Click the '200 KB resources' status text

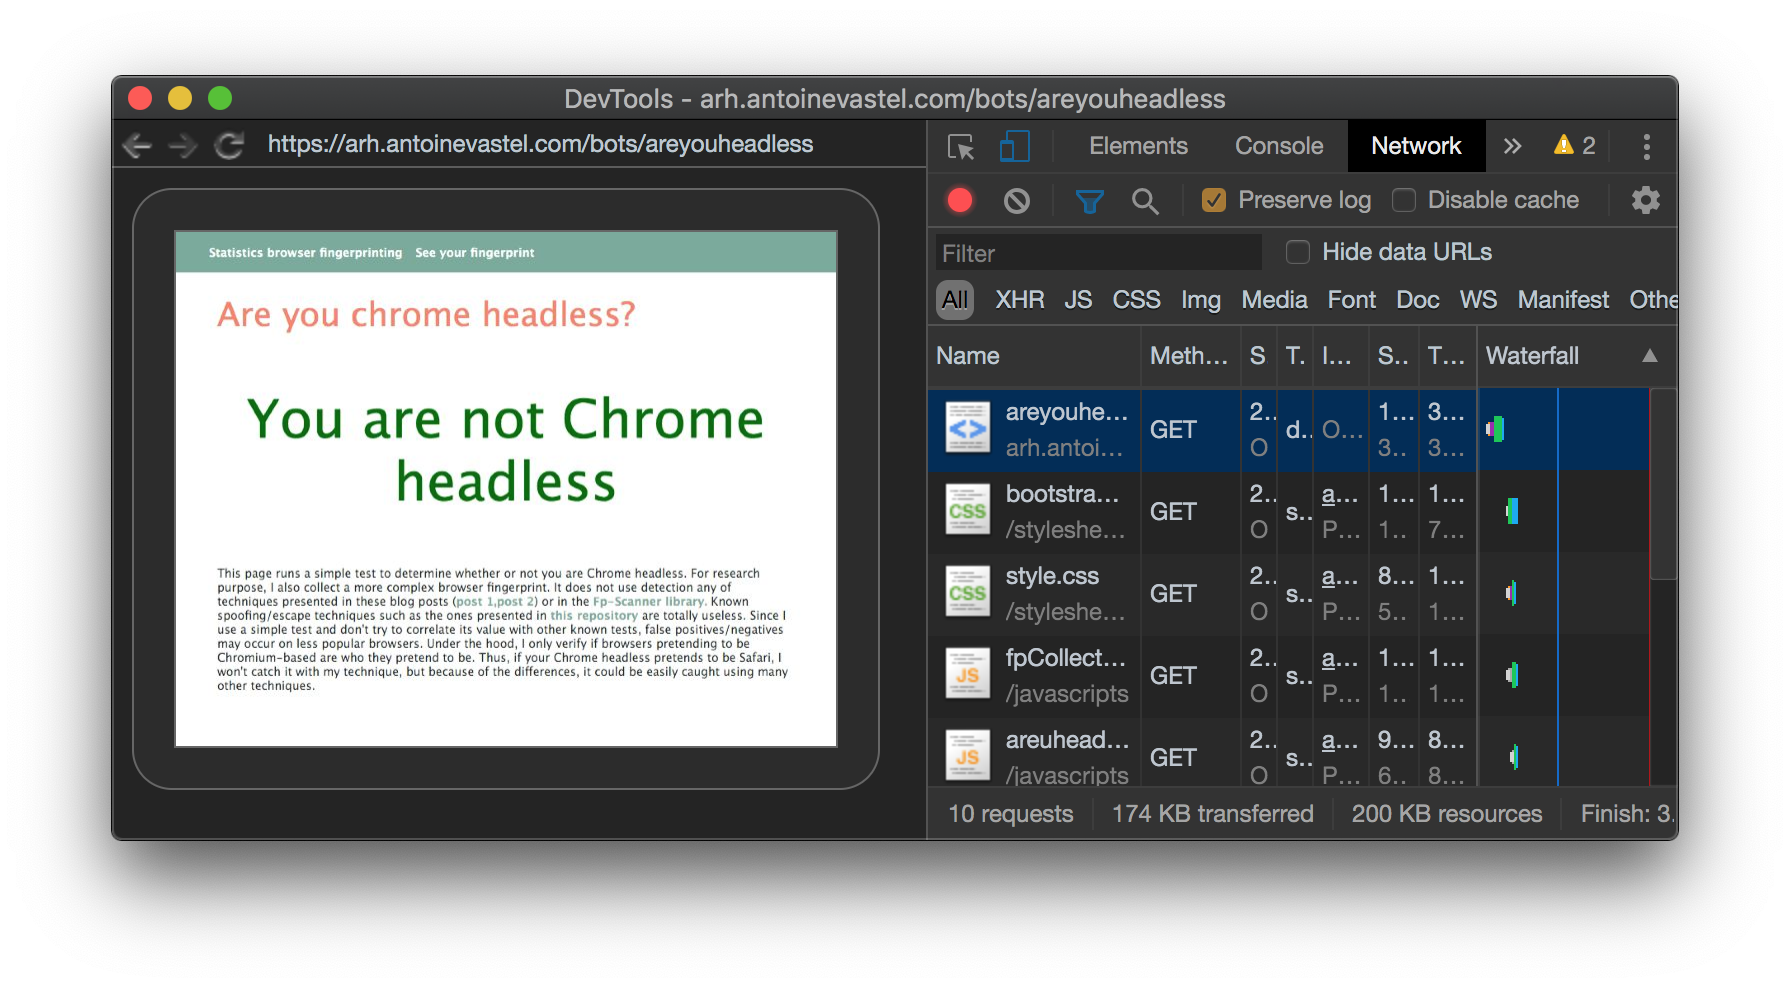point(1446,814)
